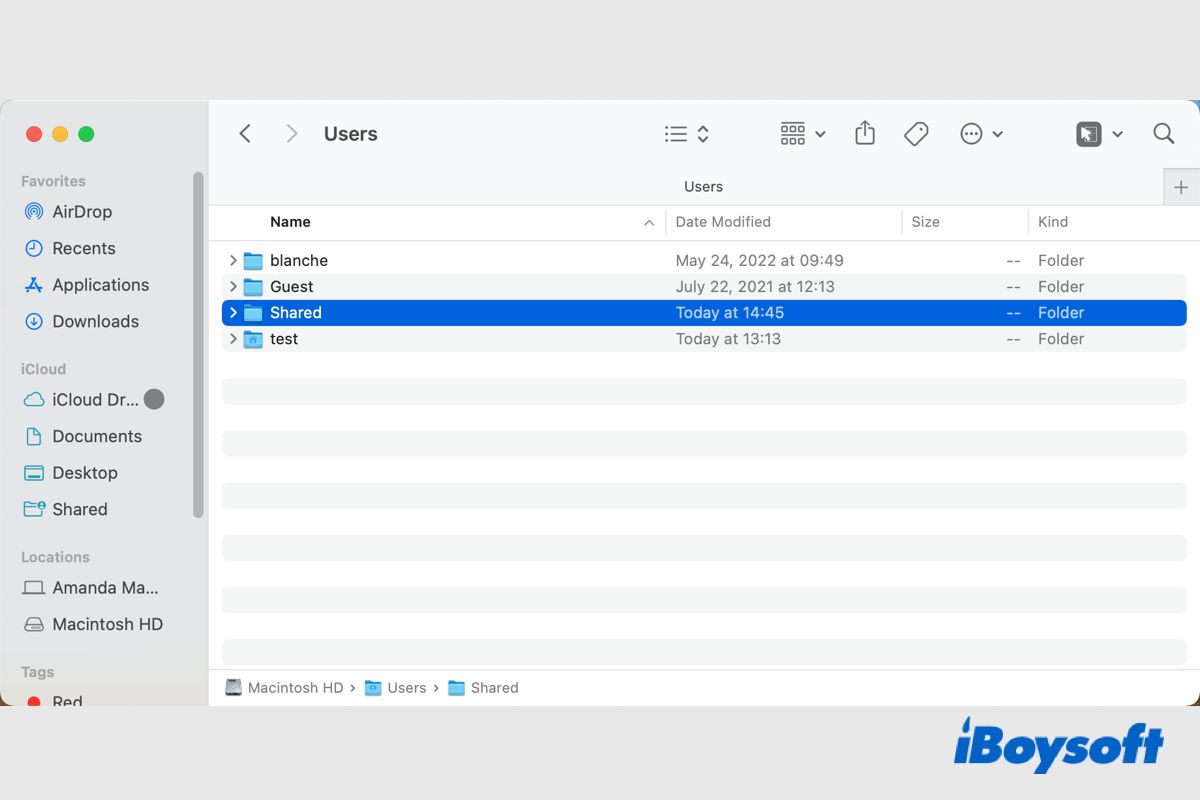Open iCloud Drive in the sidebar
Image resolution: width=1200 pixels, height=800 pixels.
click(x=81, y=400)
